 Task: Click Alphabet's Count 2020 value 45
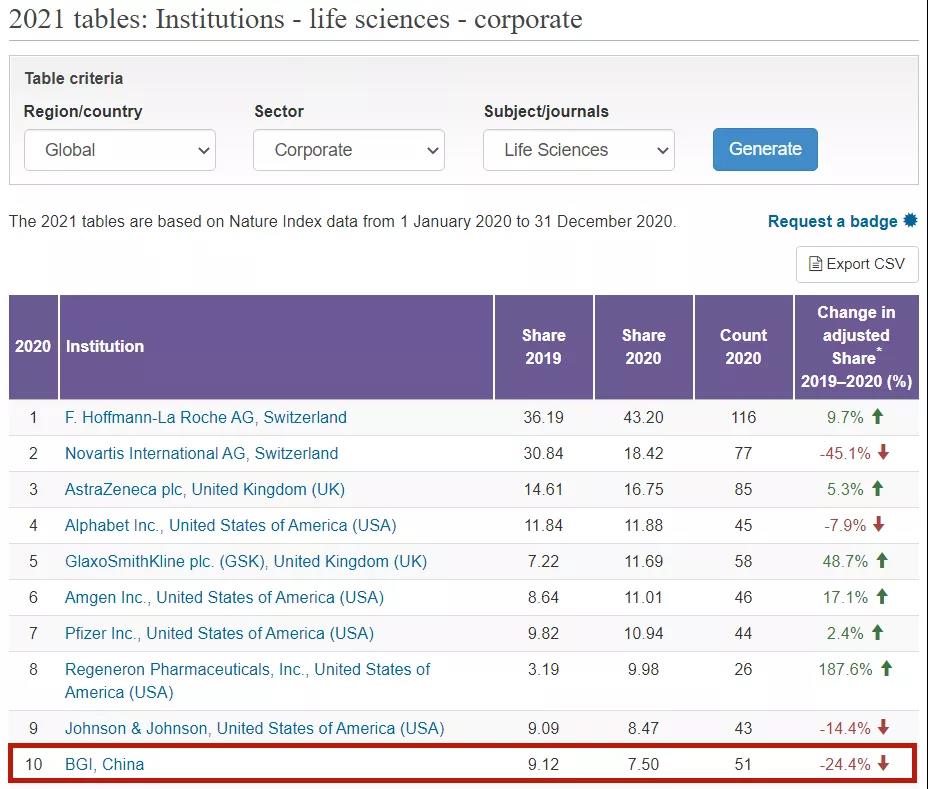(x=743, y=526)
